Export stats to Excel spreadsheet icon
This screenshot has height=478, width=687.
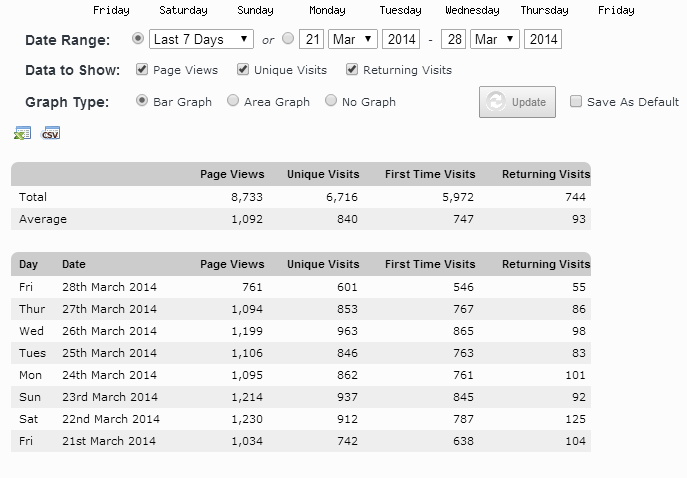tap(22, 133)
